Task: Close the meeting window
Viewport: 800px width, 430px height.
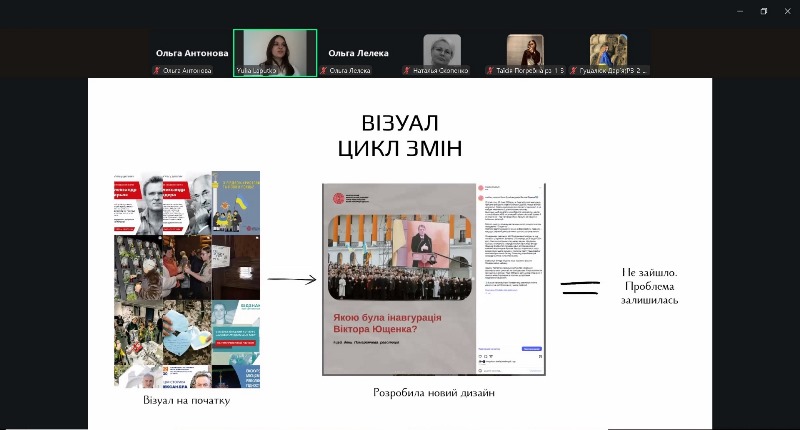Action: tap(787, 11)
